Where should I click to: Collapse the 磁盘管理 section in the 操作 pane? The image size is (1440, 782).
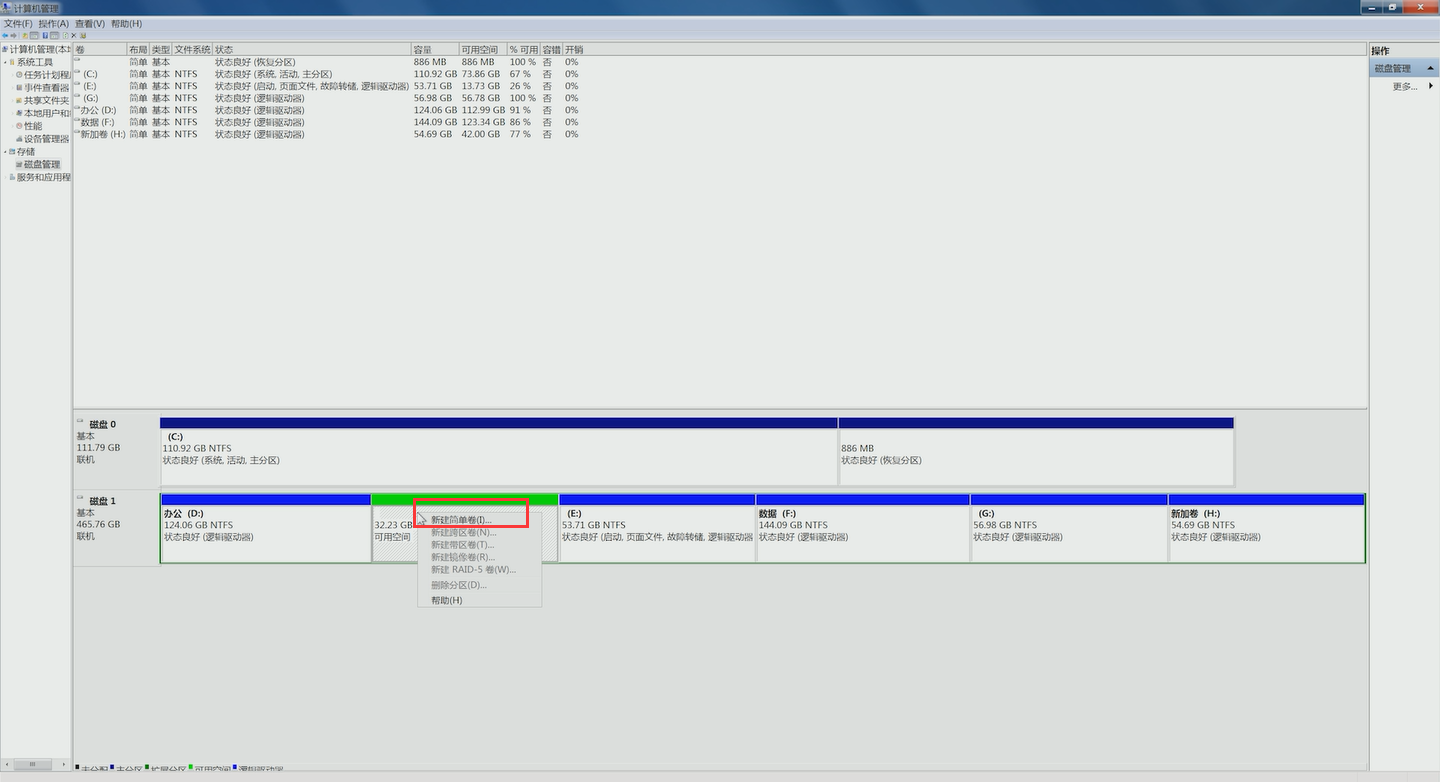1431,68
